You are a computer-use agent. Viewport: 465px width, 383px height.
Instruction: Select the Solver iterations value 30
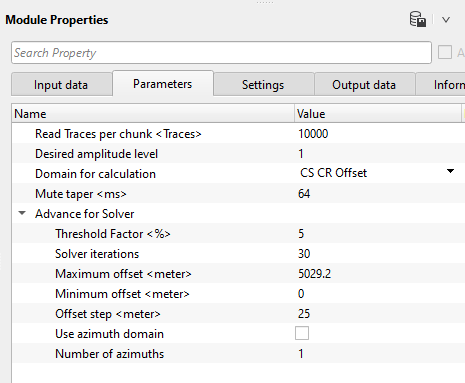point(304,254)
